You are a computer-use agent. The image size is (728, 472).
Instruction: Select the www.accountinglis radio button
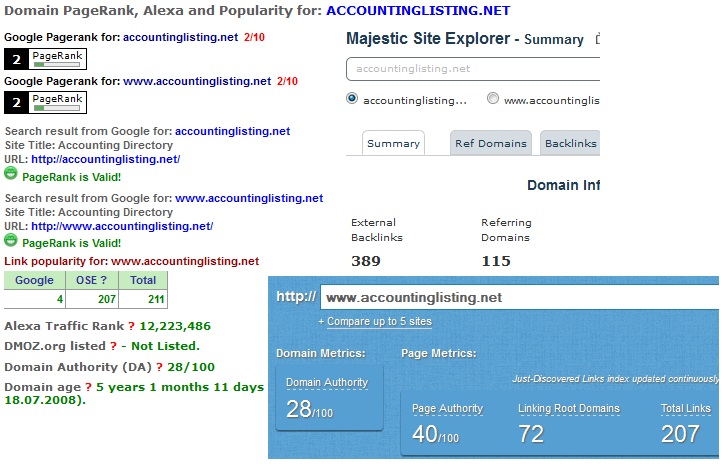click(x=493, y=98)
